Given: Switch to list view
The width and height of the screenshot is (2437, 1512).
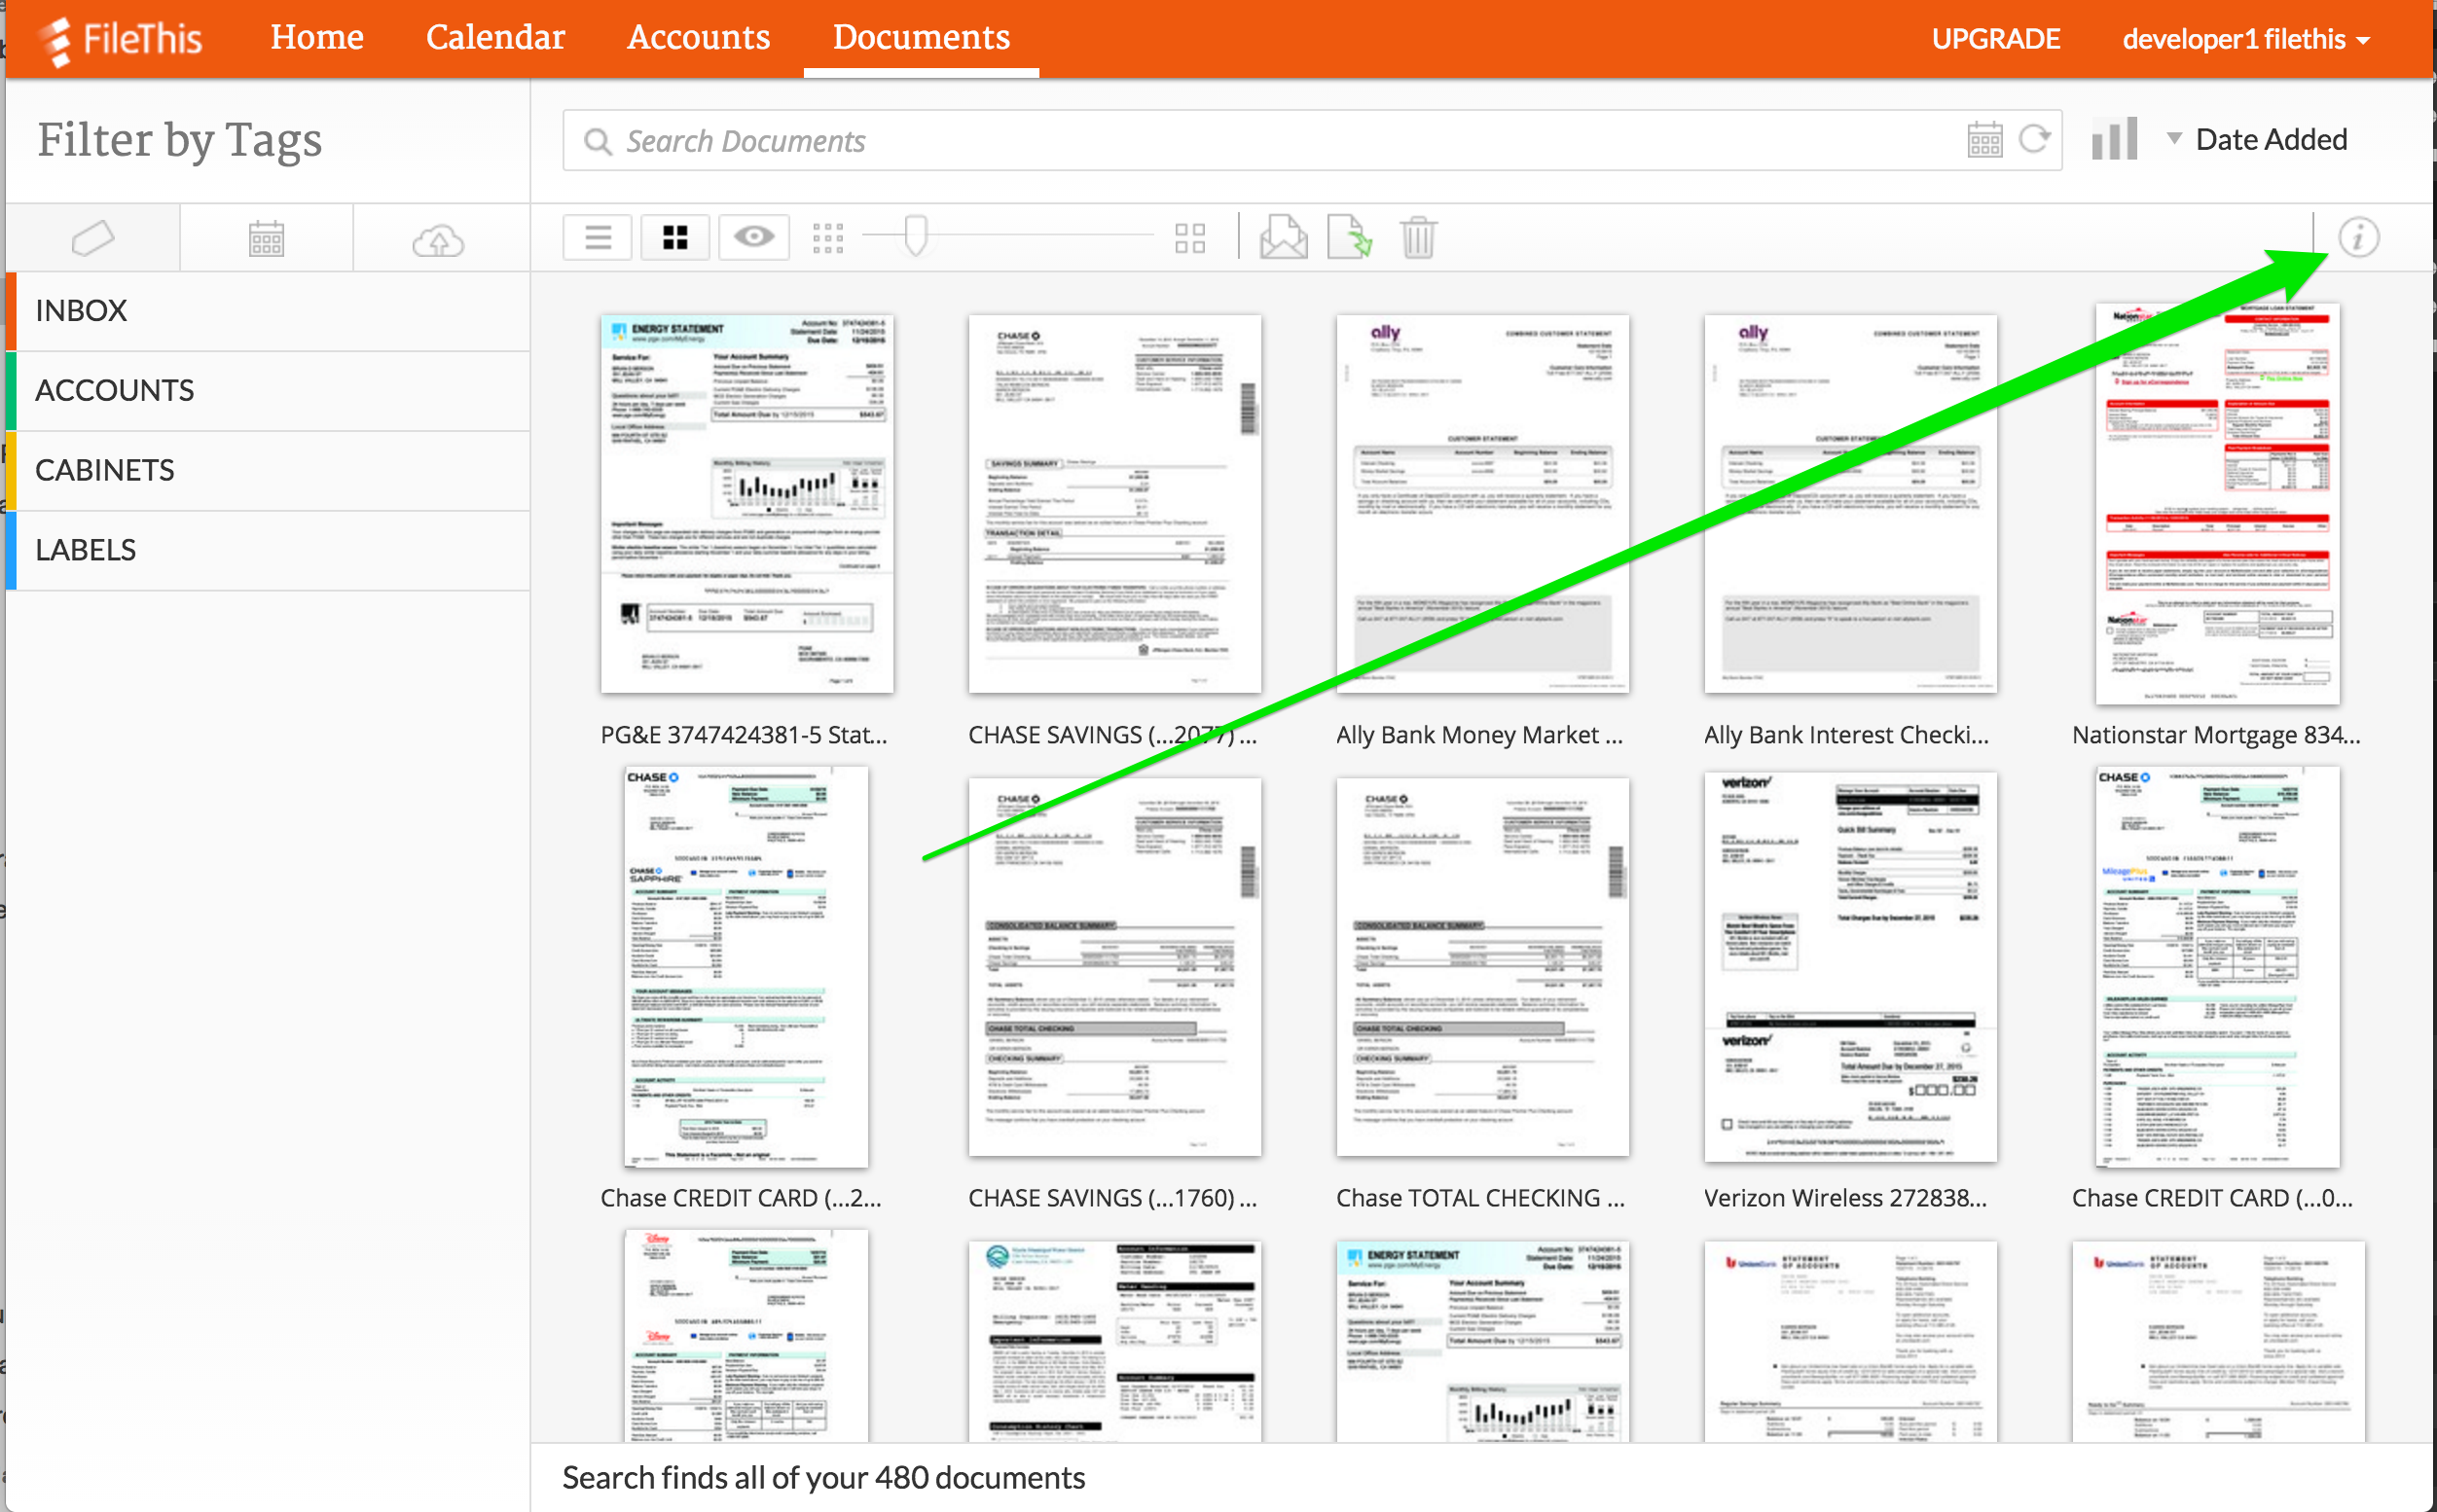Looking at the screenshot, I should pyautogui.click(x=598, y=238).
